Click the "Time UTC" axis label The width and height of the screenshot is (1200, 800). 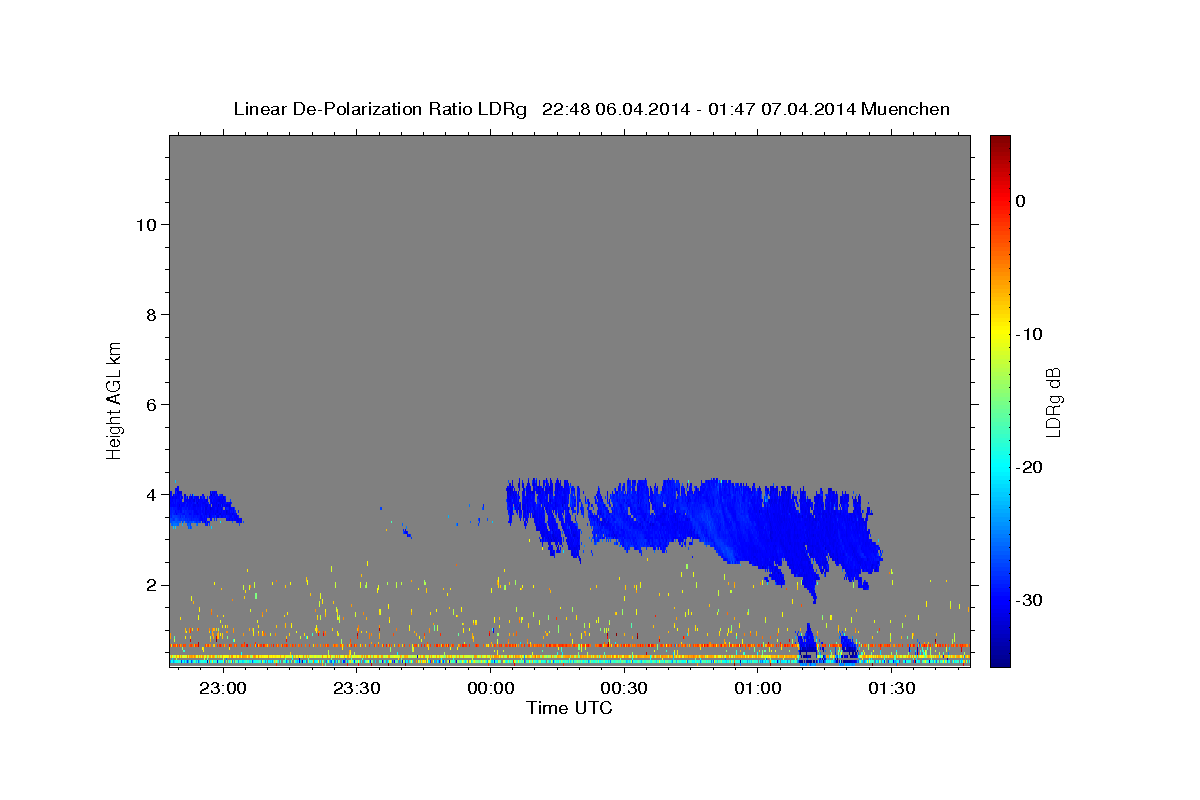569,708
